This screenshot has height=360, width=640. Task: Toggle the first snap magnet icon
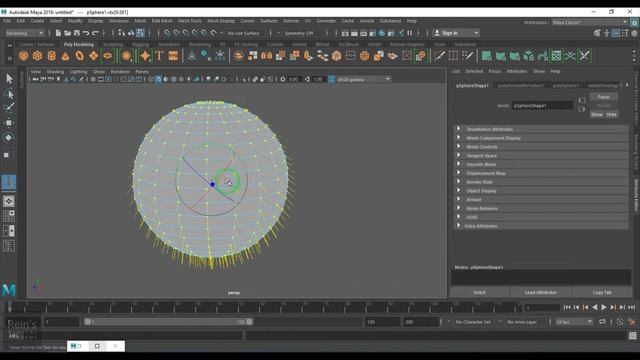(x=167, y=33)
